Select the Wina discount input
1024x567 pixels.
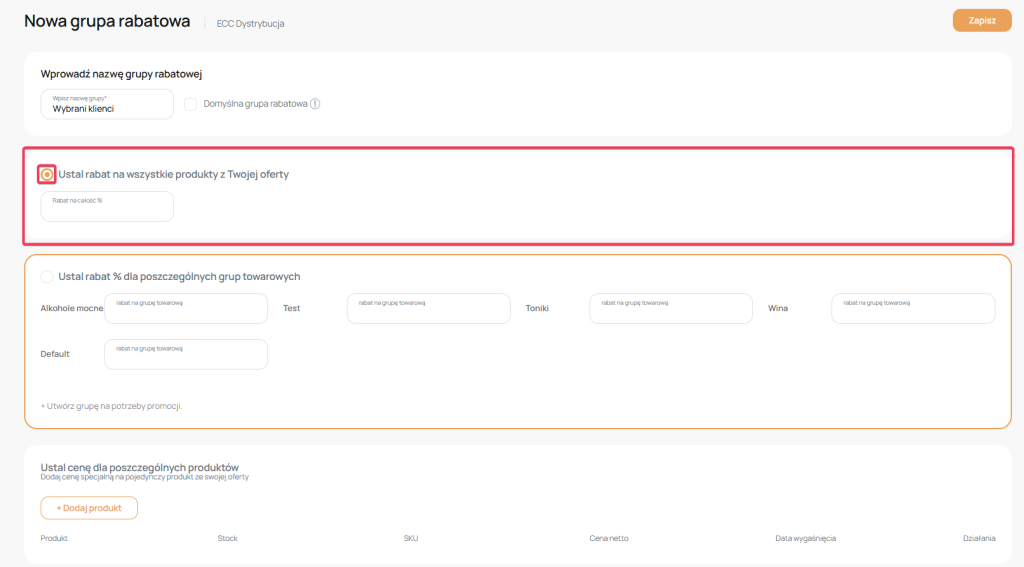(x=913, y=308)
